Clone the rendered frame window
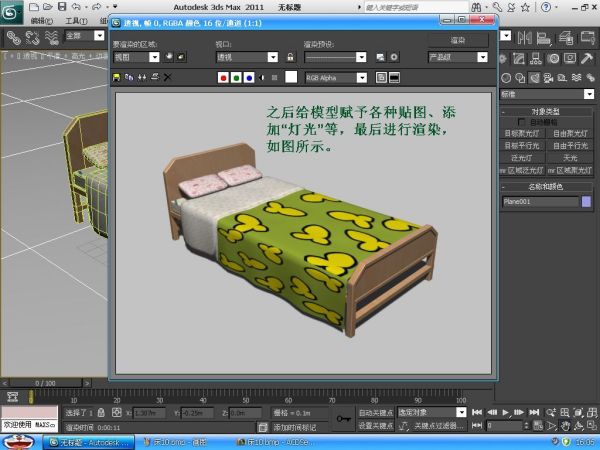600x450 pixels. 142,78
